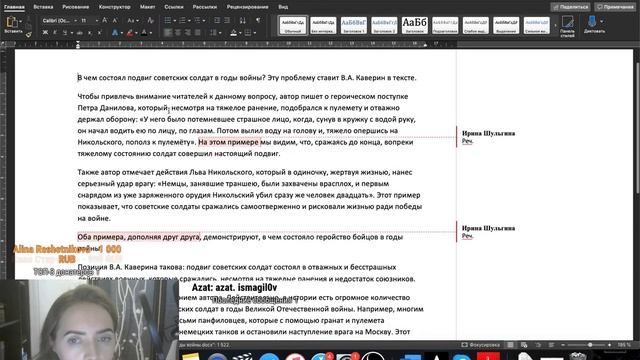
Task: Apply superscript formatting (x with upper 2)
Action: [x=99, y=33]
